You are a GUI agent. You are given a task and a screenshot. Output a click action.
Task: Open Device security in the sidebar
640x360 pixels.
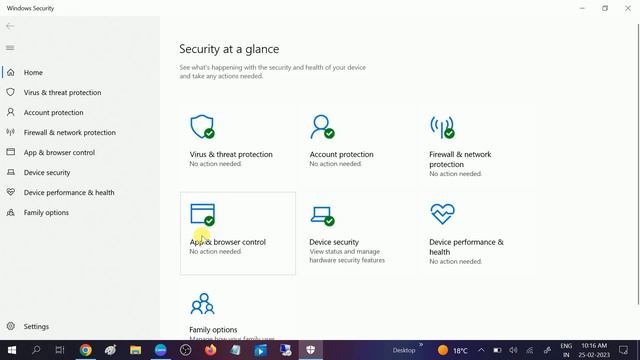pyautogui.click(x=47, y=172)
